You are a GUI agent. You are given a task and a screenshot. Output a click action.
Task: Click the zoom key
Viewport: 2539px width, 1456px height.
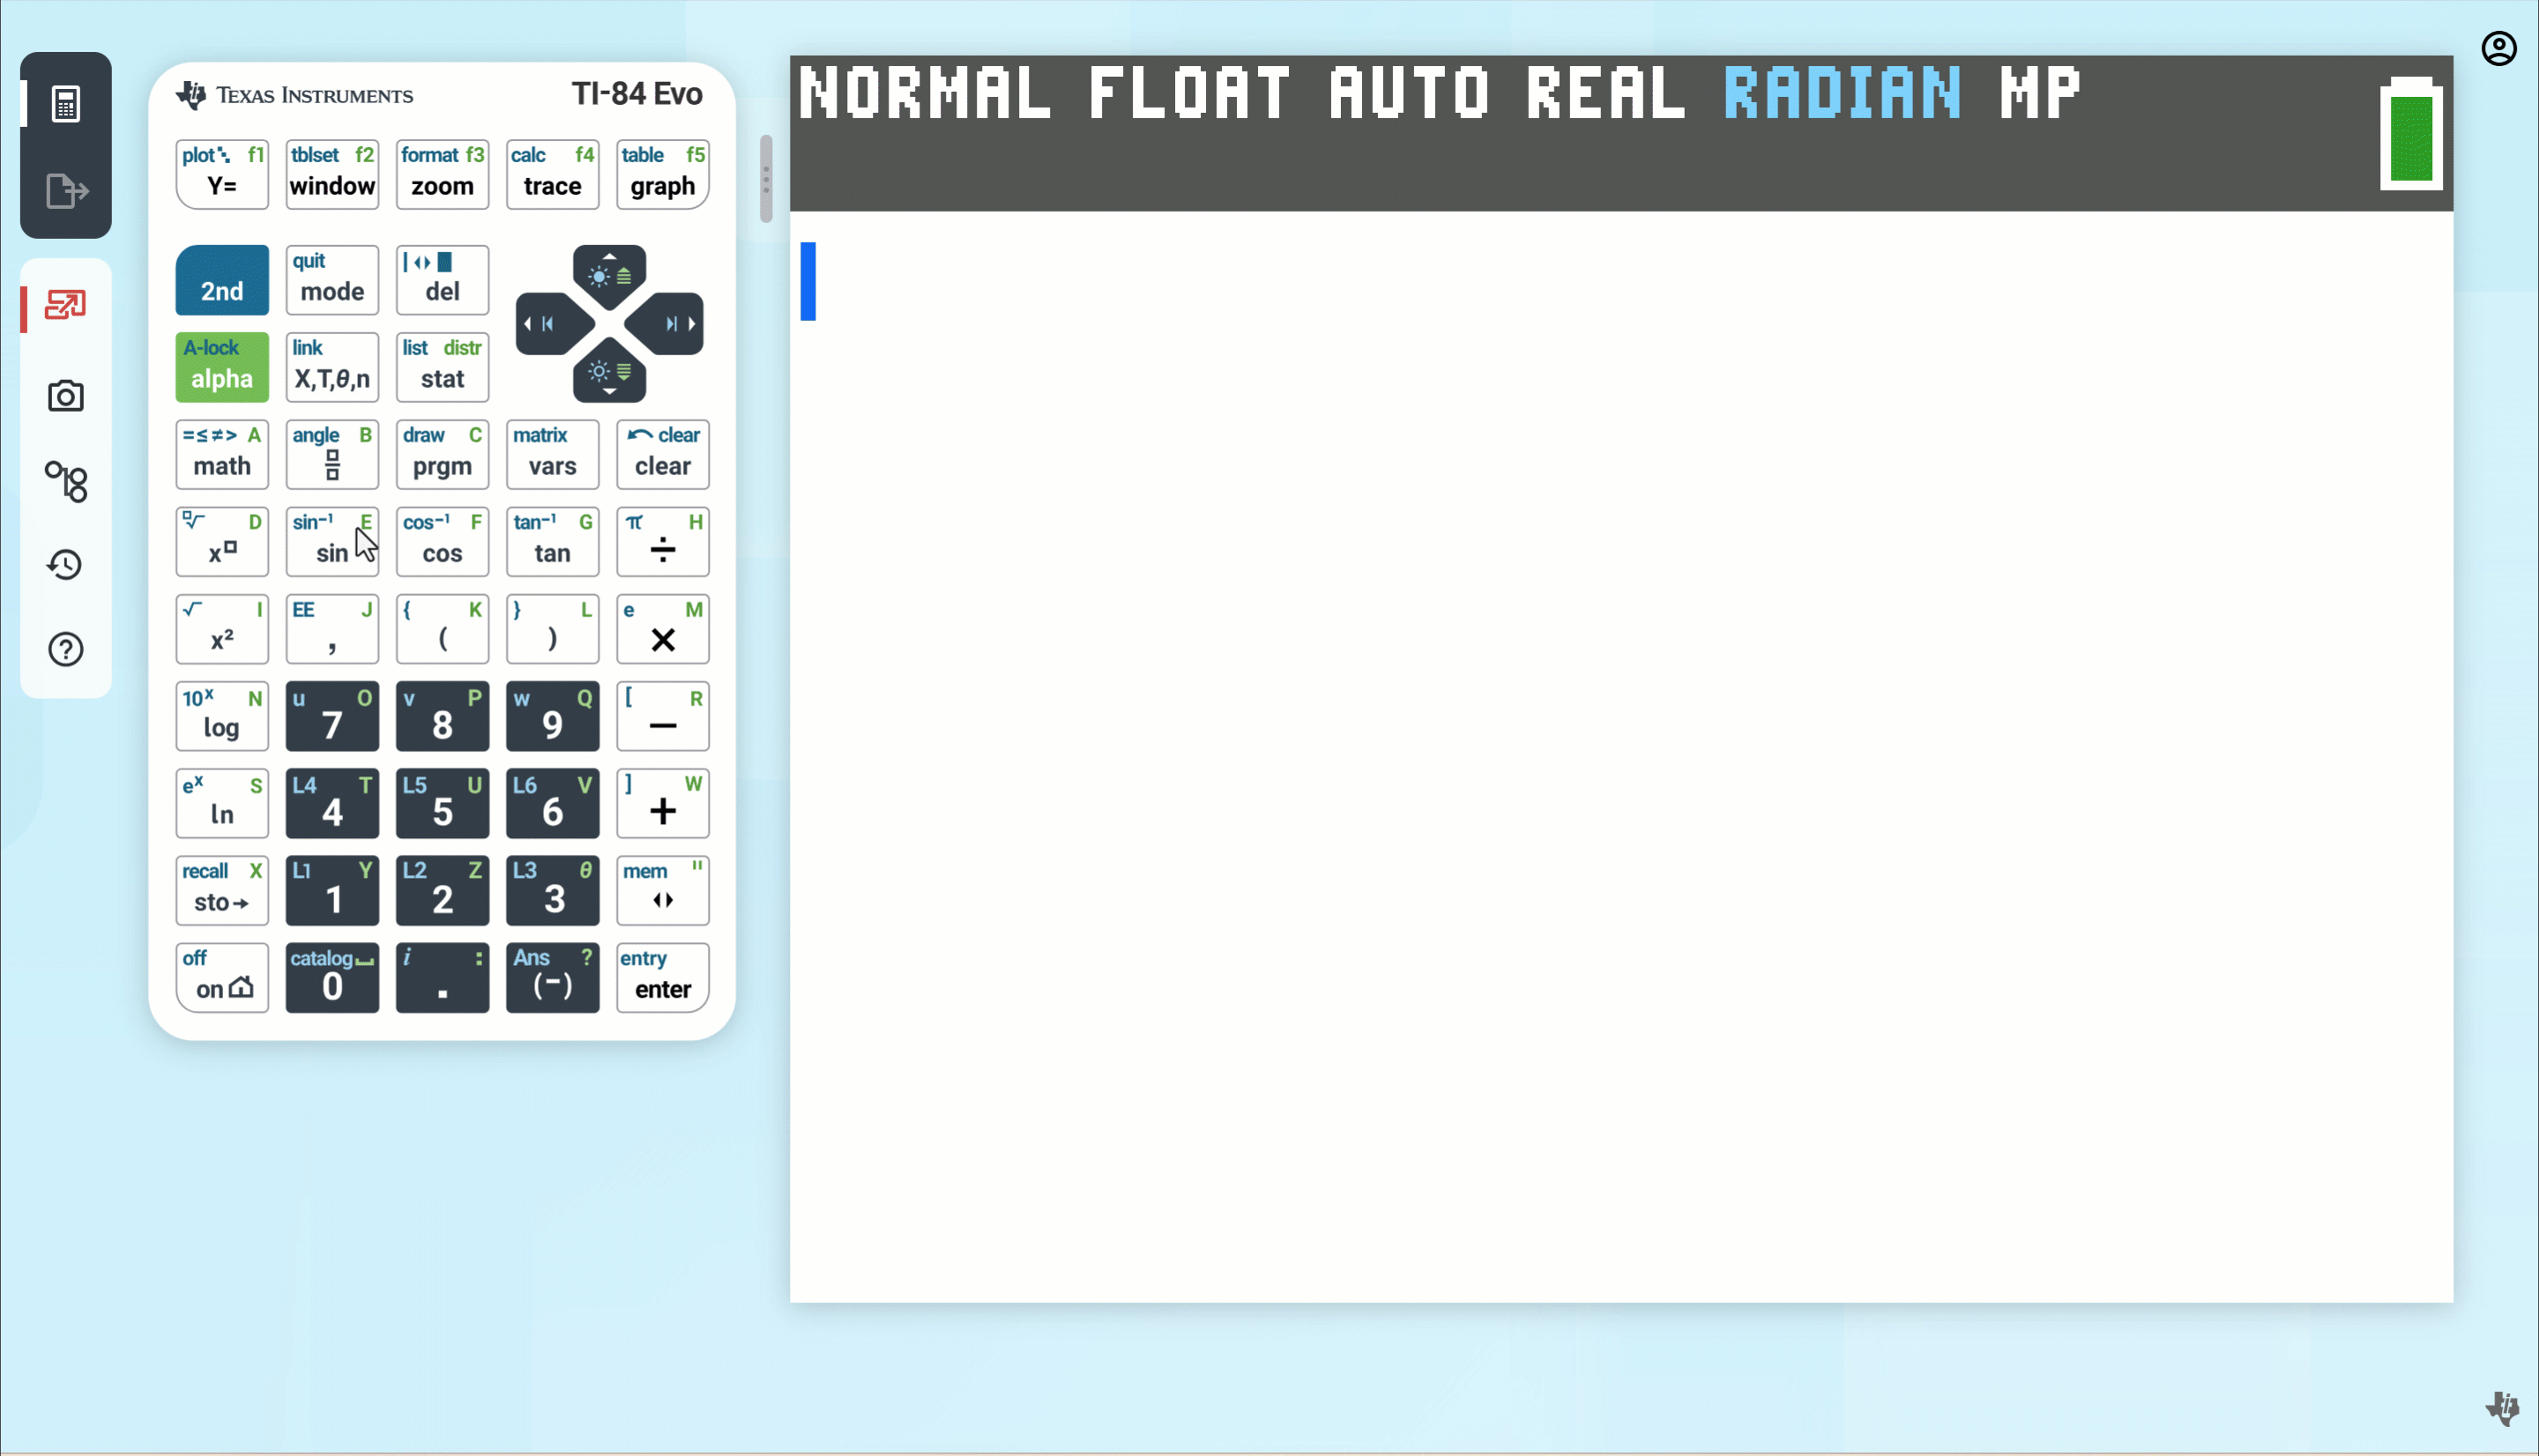(442, 174)
